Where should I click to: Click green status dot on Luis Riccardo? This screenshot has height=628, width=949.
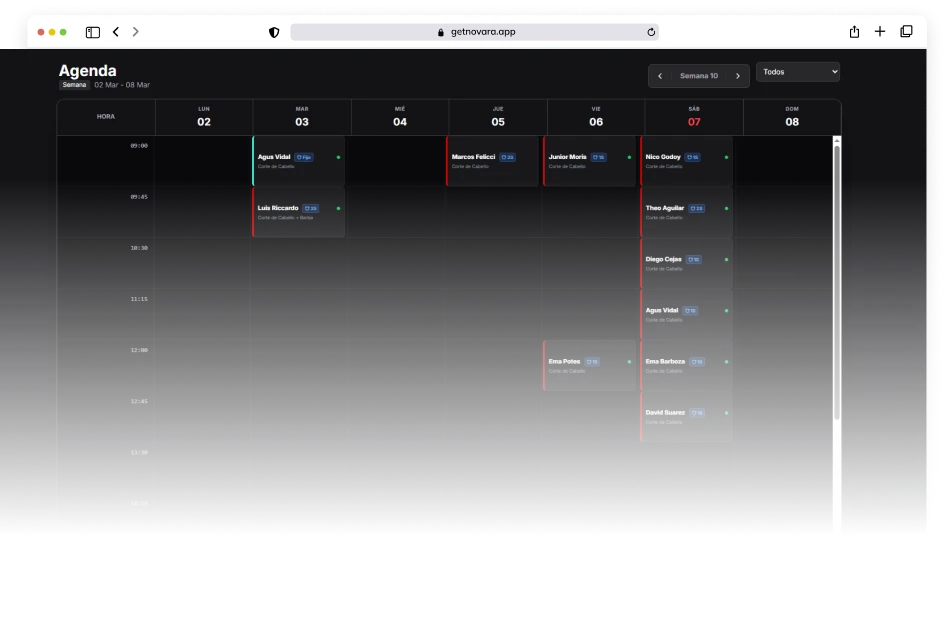click(x=338, y=208)
